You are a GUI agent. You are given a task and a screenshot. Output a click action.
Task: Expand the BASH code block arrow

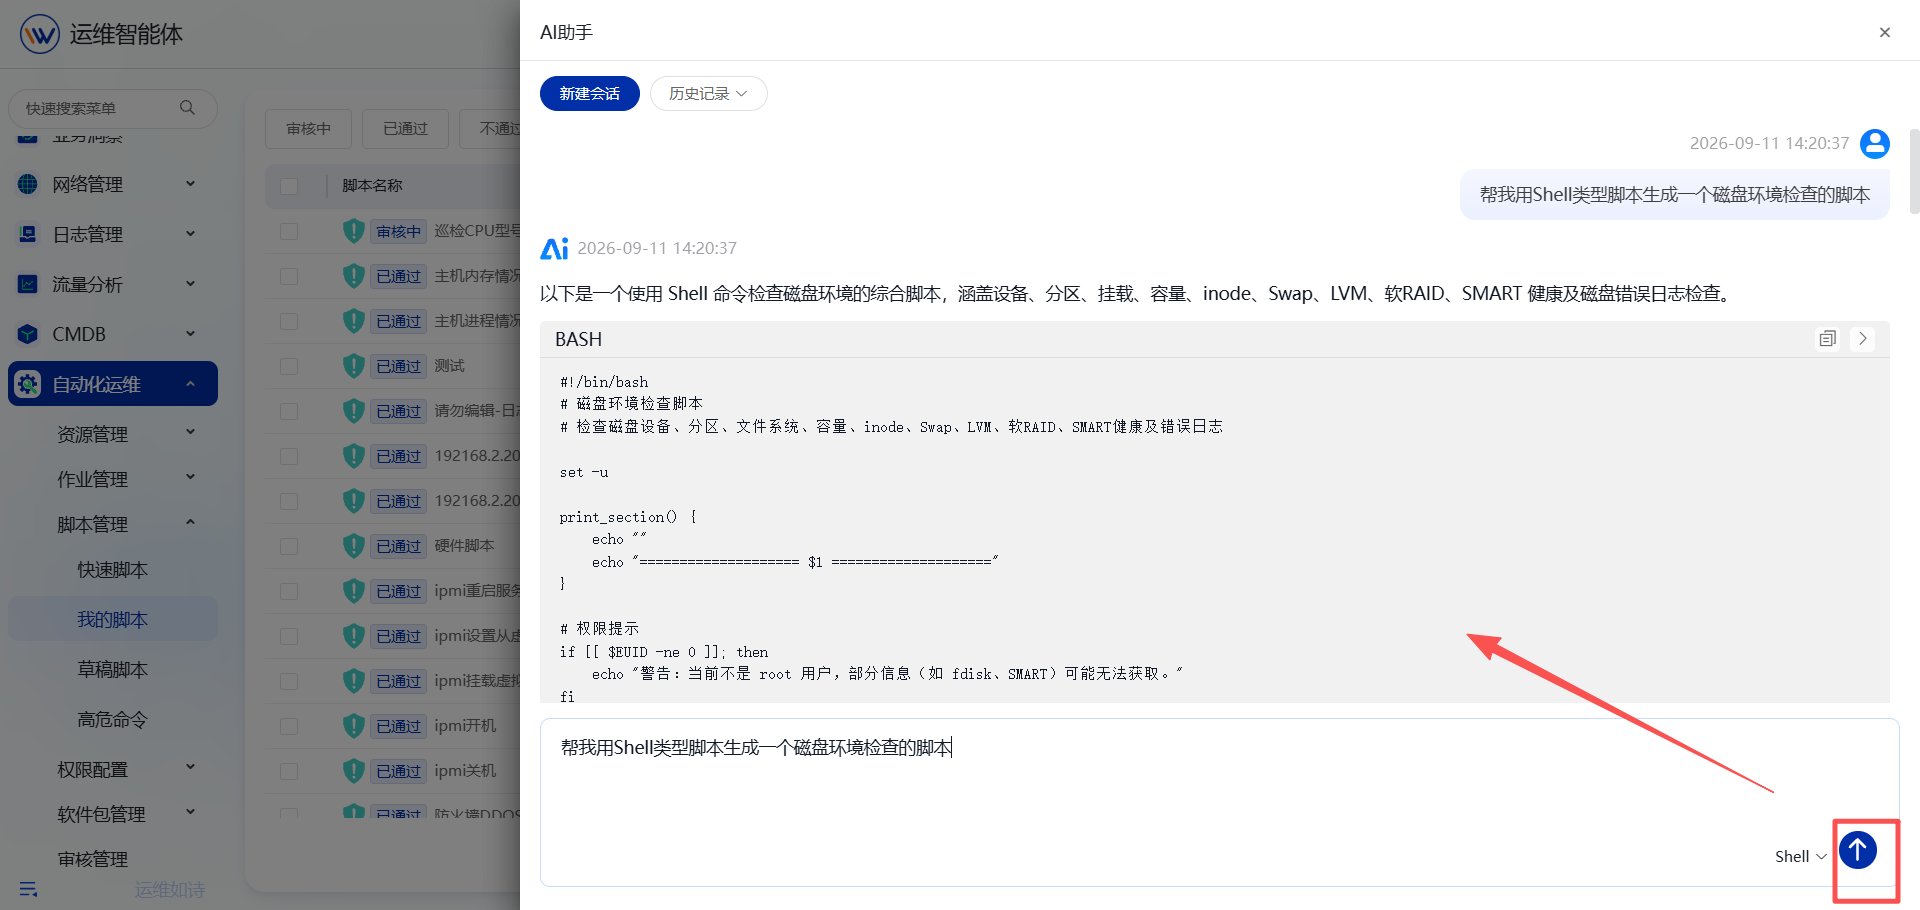click(1862, 339)
